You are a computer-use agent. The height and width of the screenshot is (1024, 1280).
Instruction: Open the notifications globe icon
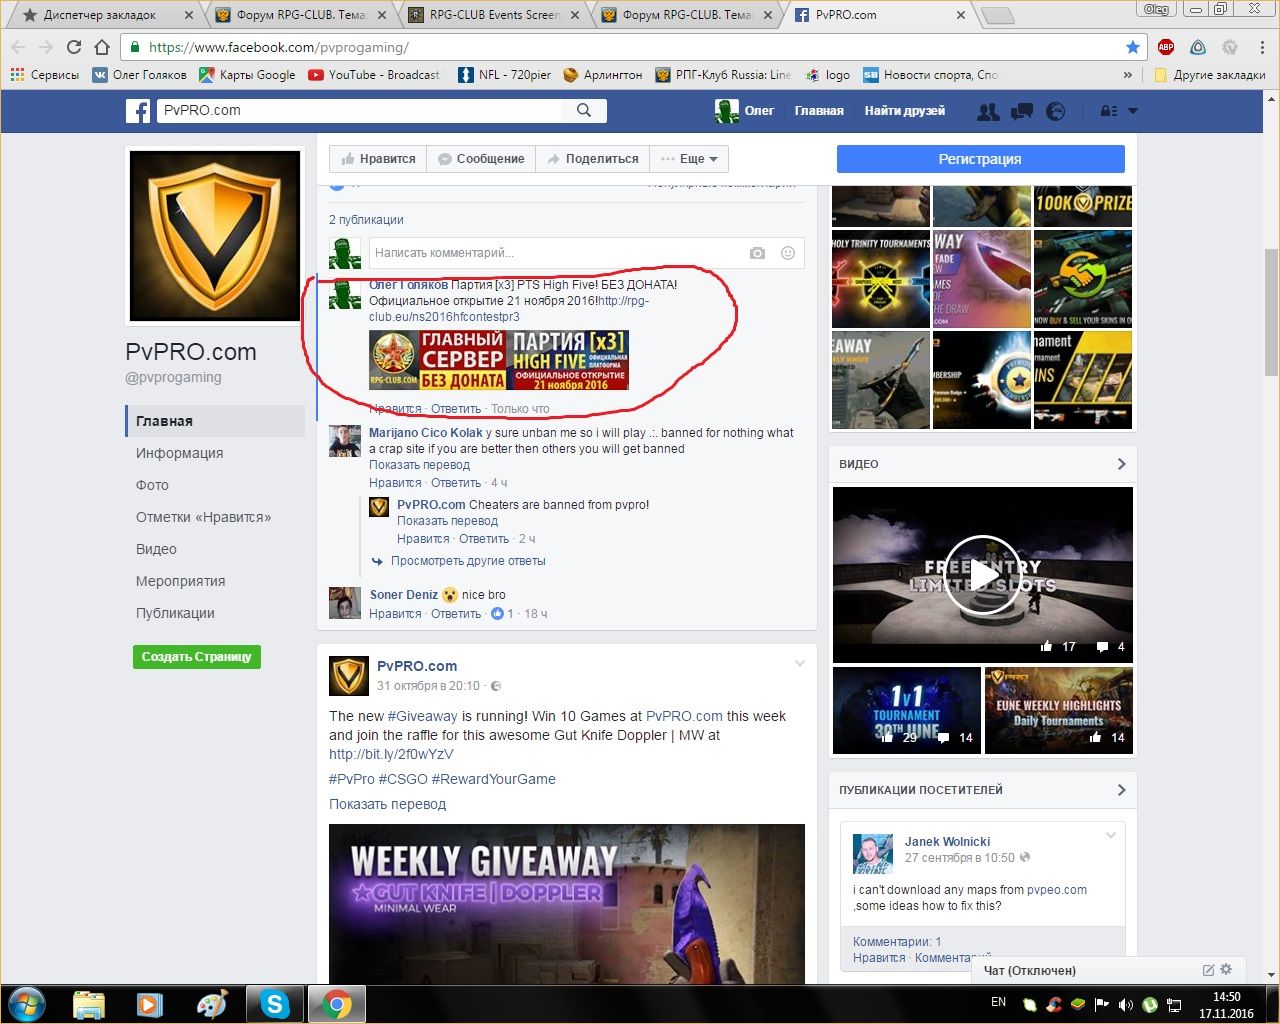click(x=1055, y=111)
